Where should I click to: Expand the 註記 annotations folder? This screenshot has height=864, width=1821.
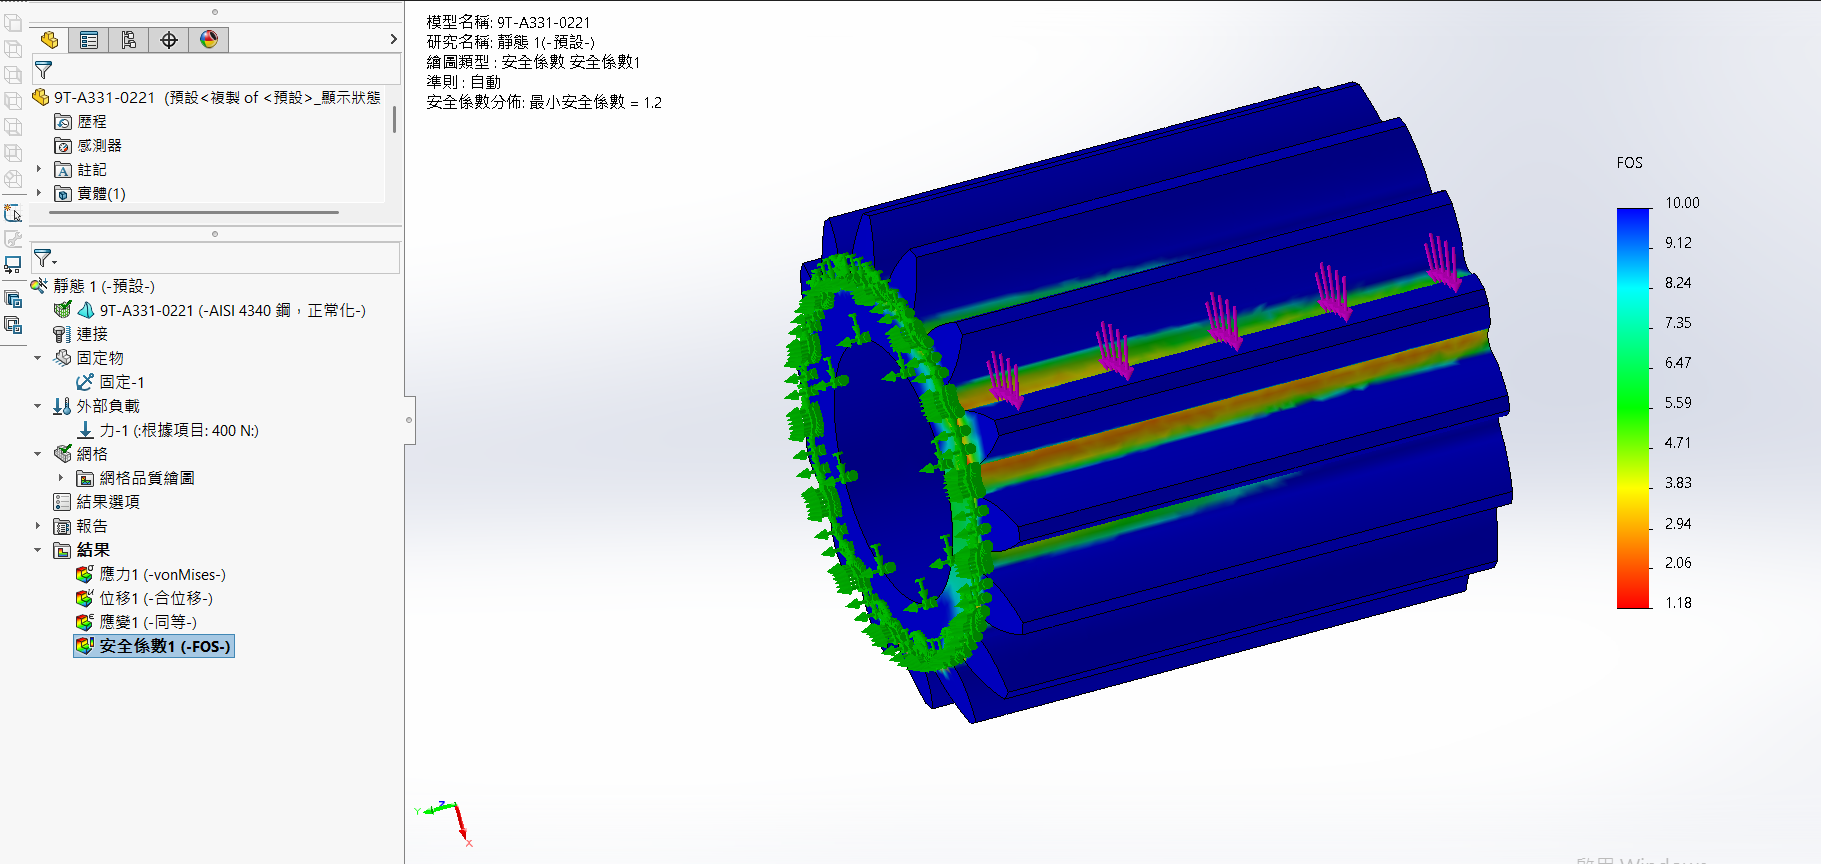tap(39, 170)
